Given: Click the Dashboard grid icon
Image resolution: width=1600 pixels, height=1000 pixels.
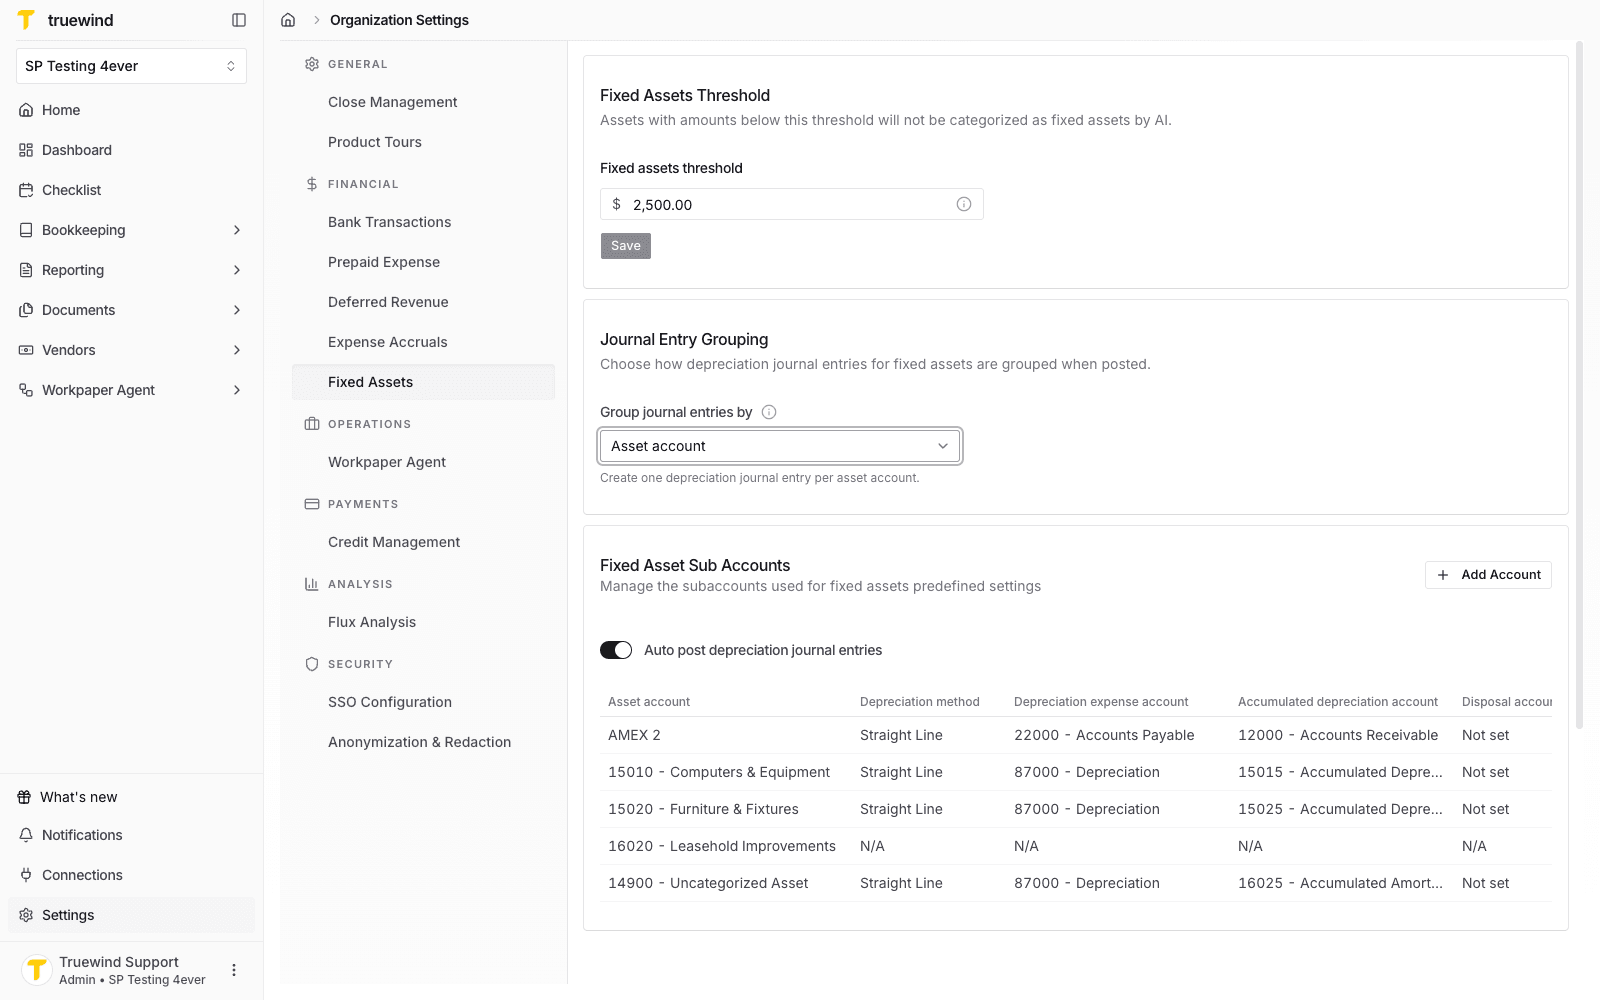Looking at the screenshot, I should (26, 150).
